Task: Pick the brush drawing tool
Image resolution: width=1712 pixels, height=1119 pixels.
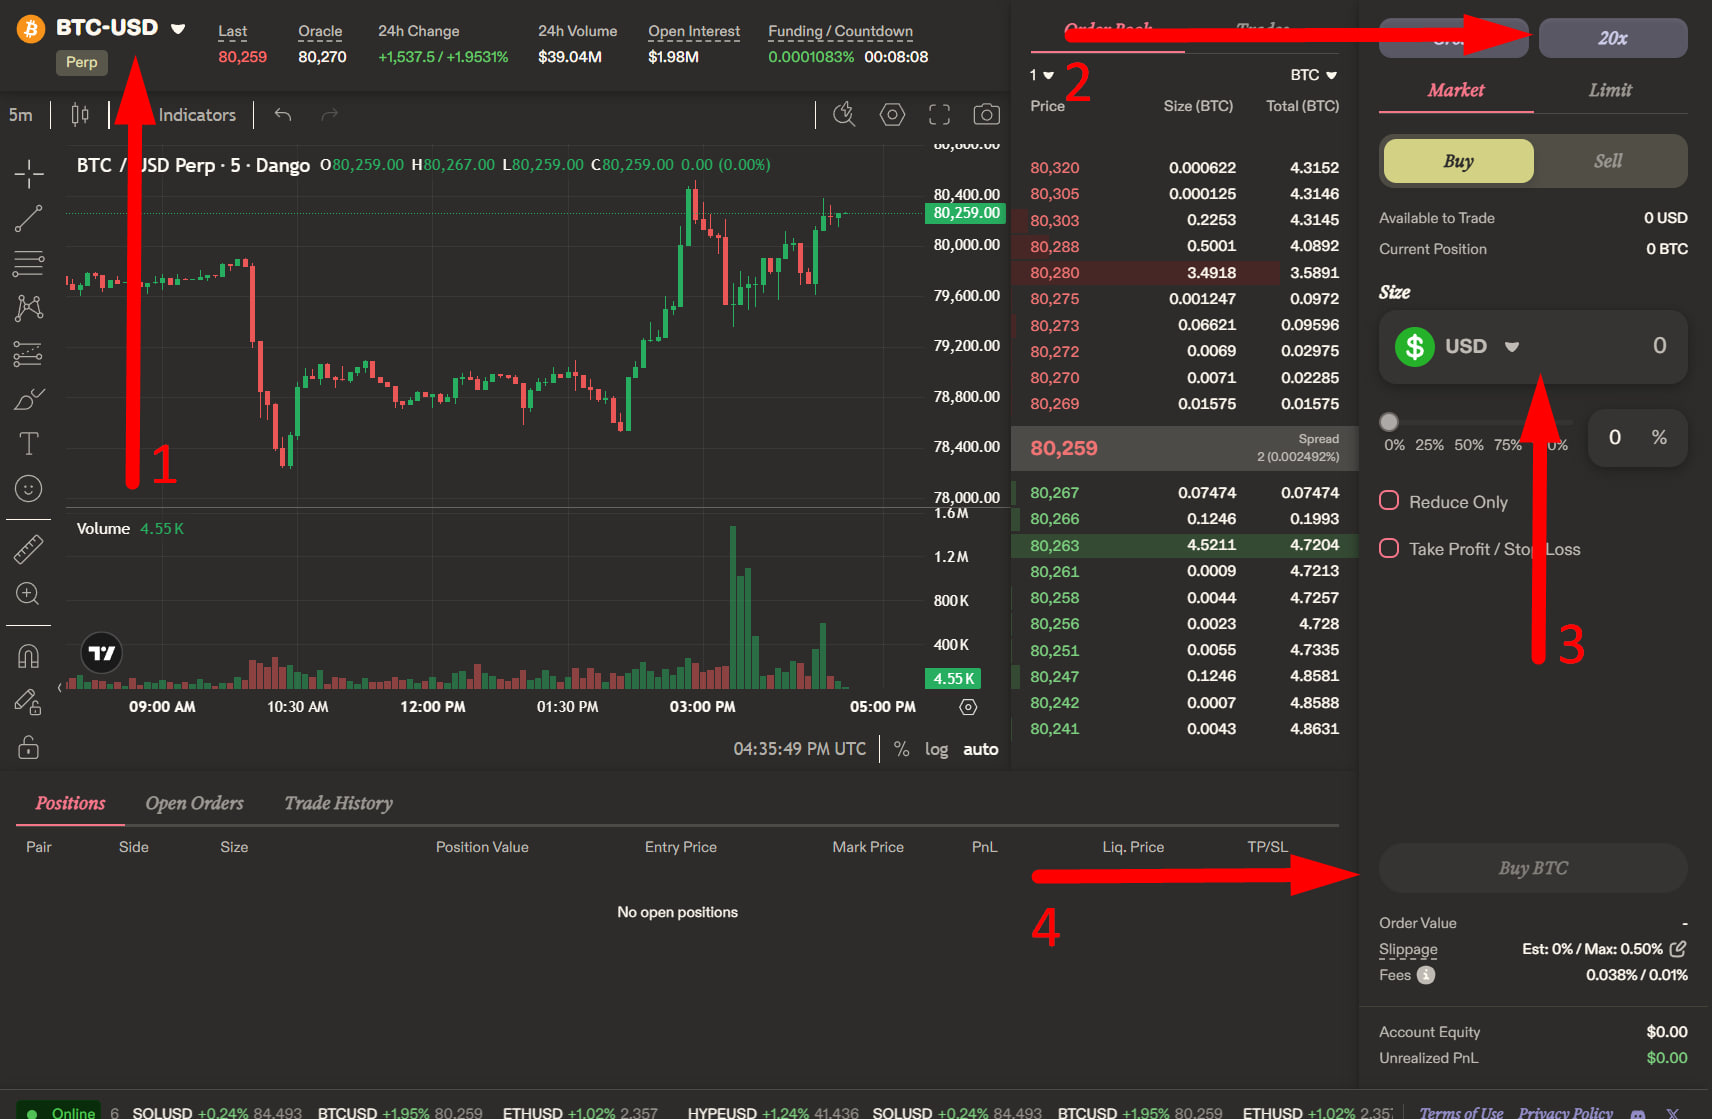Action: click(x=29, y=399)
